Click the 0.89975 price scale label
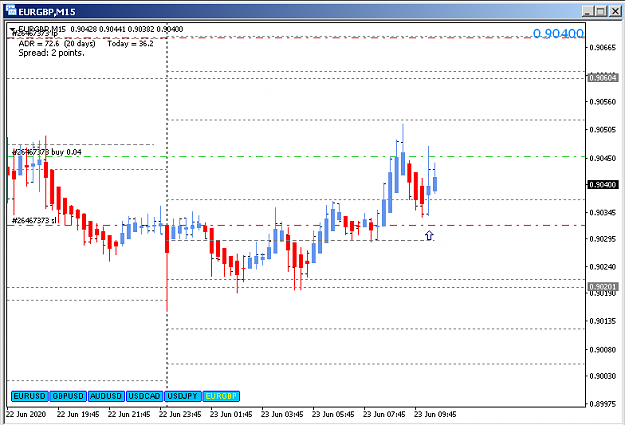625x425 pixels. click(603, 404)
